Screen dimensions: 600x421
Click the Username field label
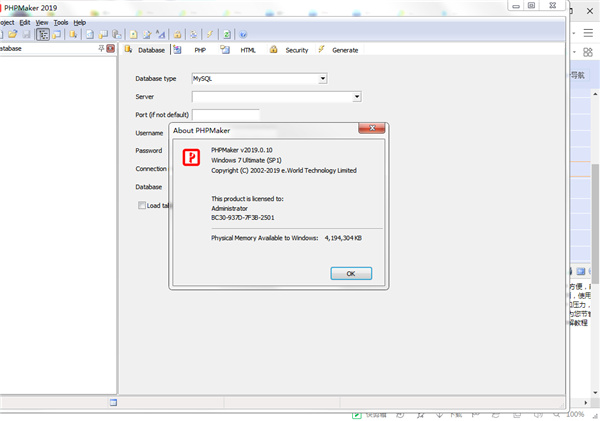pyautogui.click(x=149, y=133)
